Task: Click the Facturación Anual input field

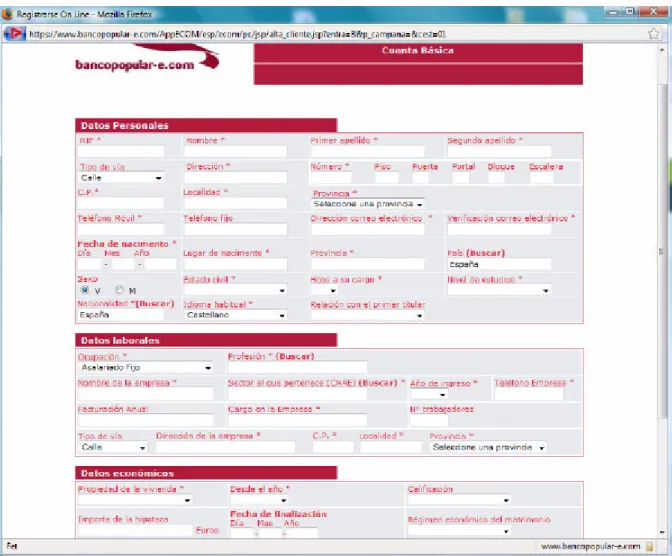Action: (145, 420)
